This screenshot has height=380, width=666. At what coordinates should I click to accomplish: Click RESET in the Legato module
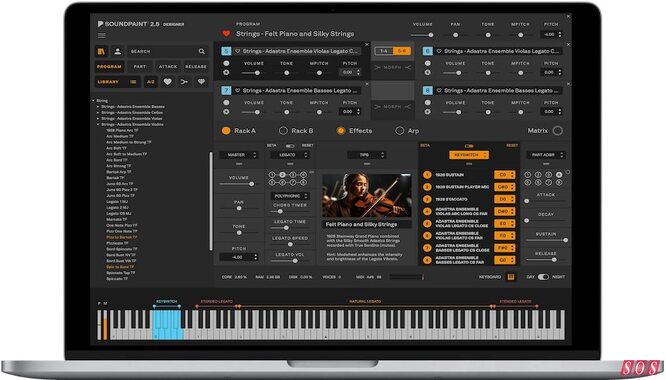point(307,146)
